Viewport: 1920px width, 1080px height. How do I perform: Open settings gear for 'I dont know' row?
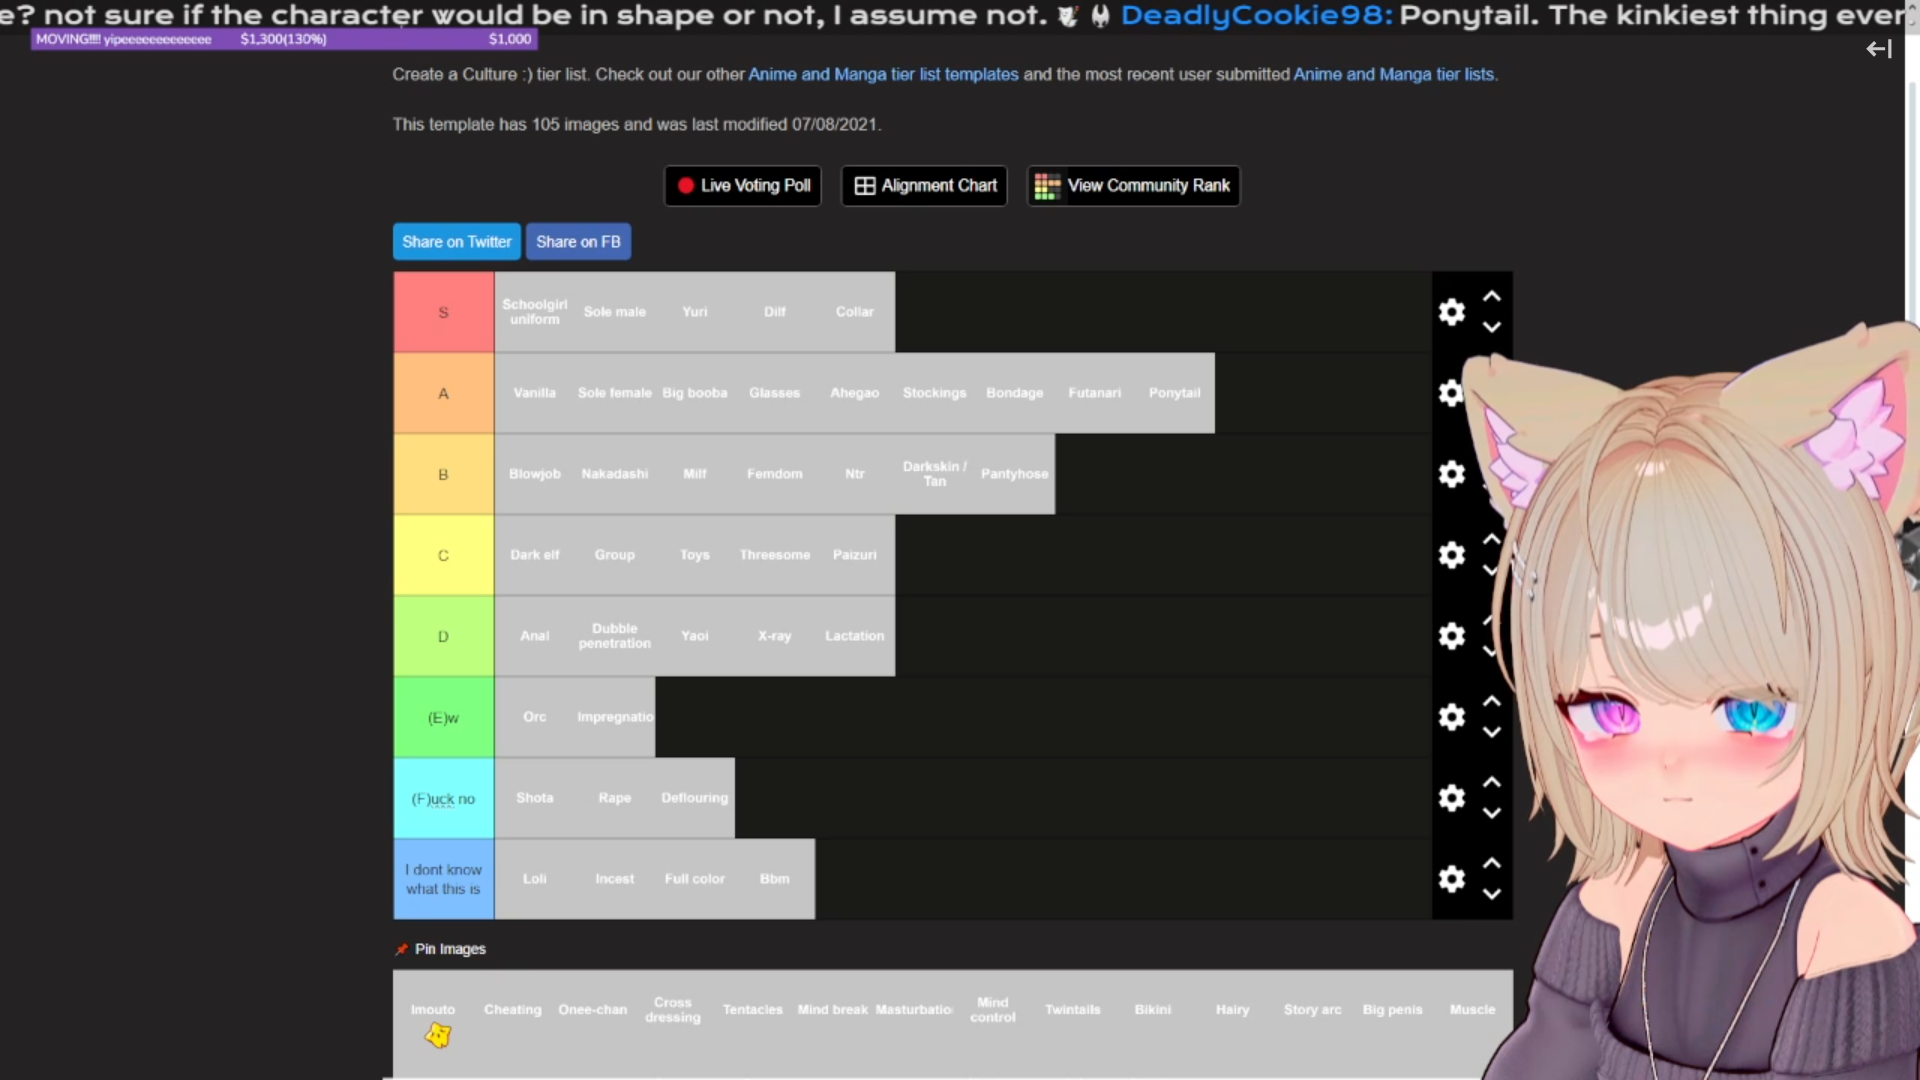coord(1451,879)
